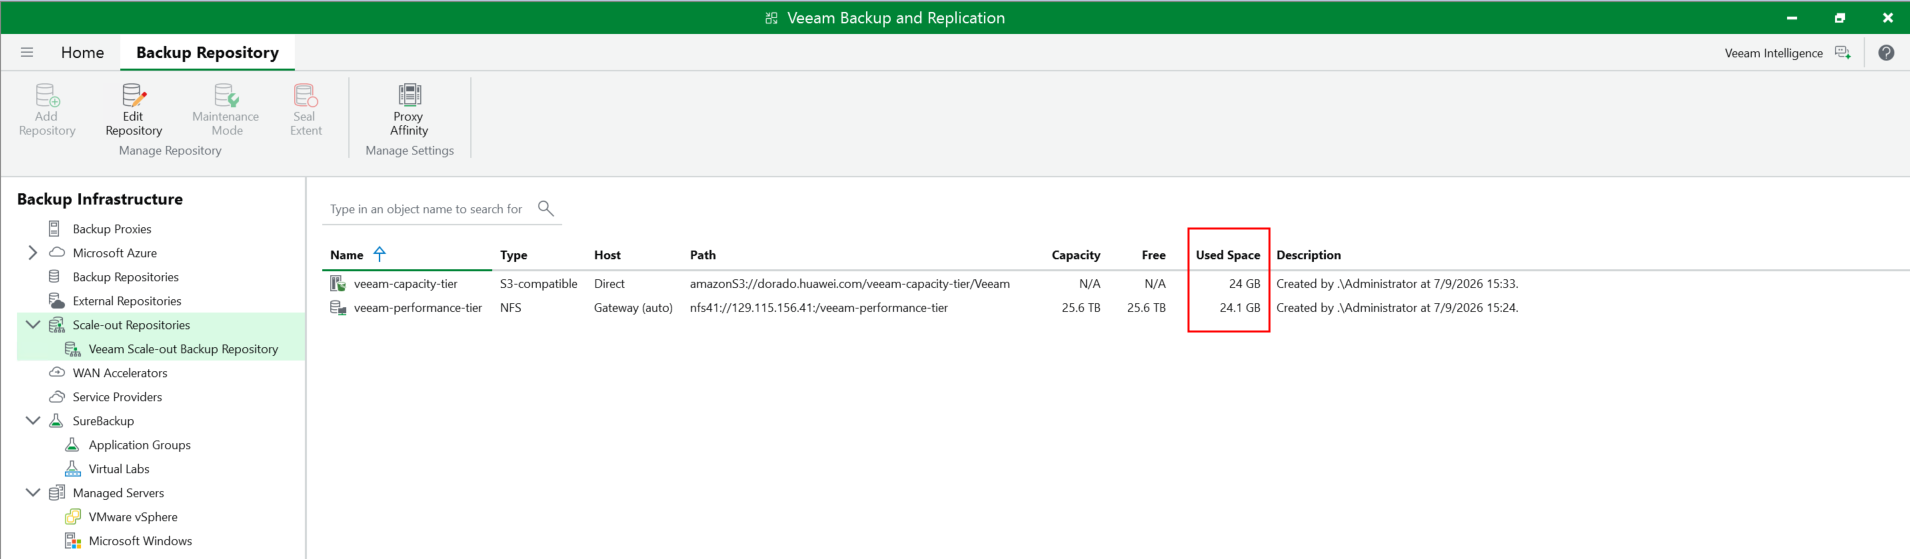
Task: Expand the Microsoft Azure node
Action: (32, 253)
